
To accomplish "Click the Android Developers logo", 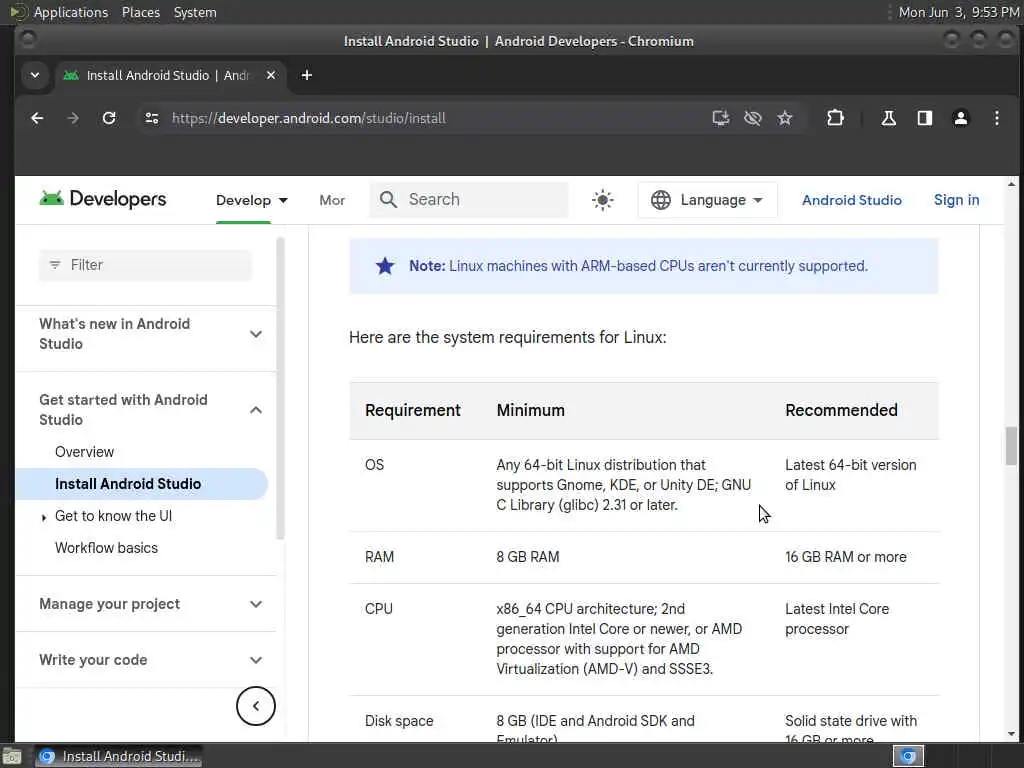I will click(103, 199).
